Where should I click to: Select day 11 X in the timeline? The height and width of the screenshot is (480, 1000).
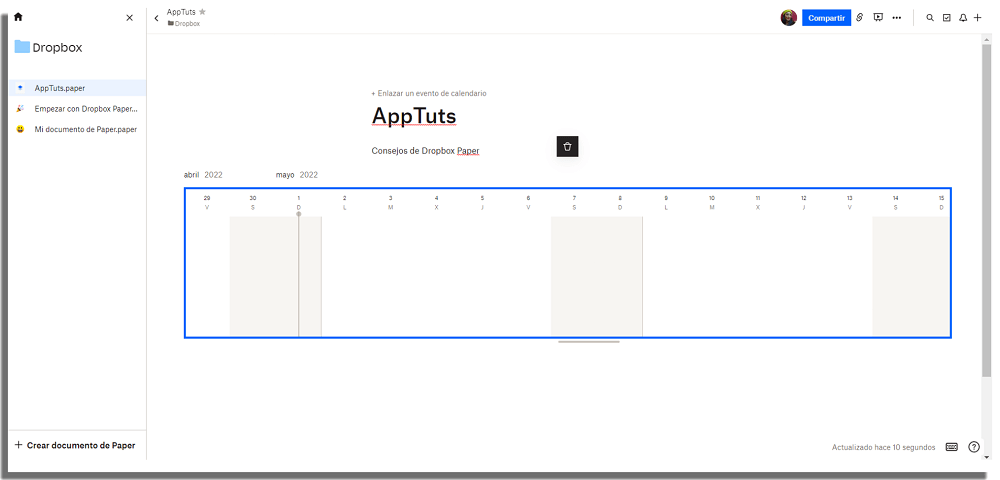click(x=758, y=203)
